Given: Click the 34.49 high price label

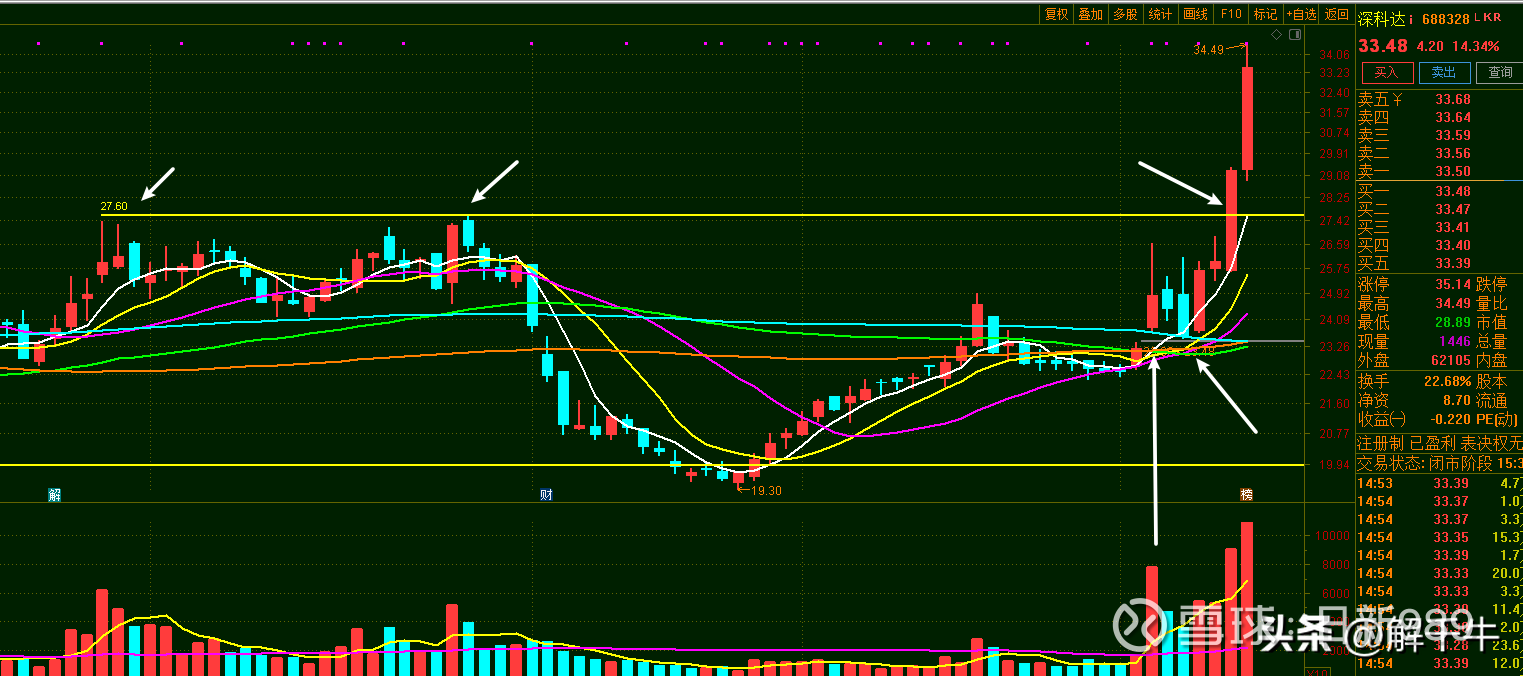Looking at the screenshot, I should (x=1208, y=49).
